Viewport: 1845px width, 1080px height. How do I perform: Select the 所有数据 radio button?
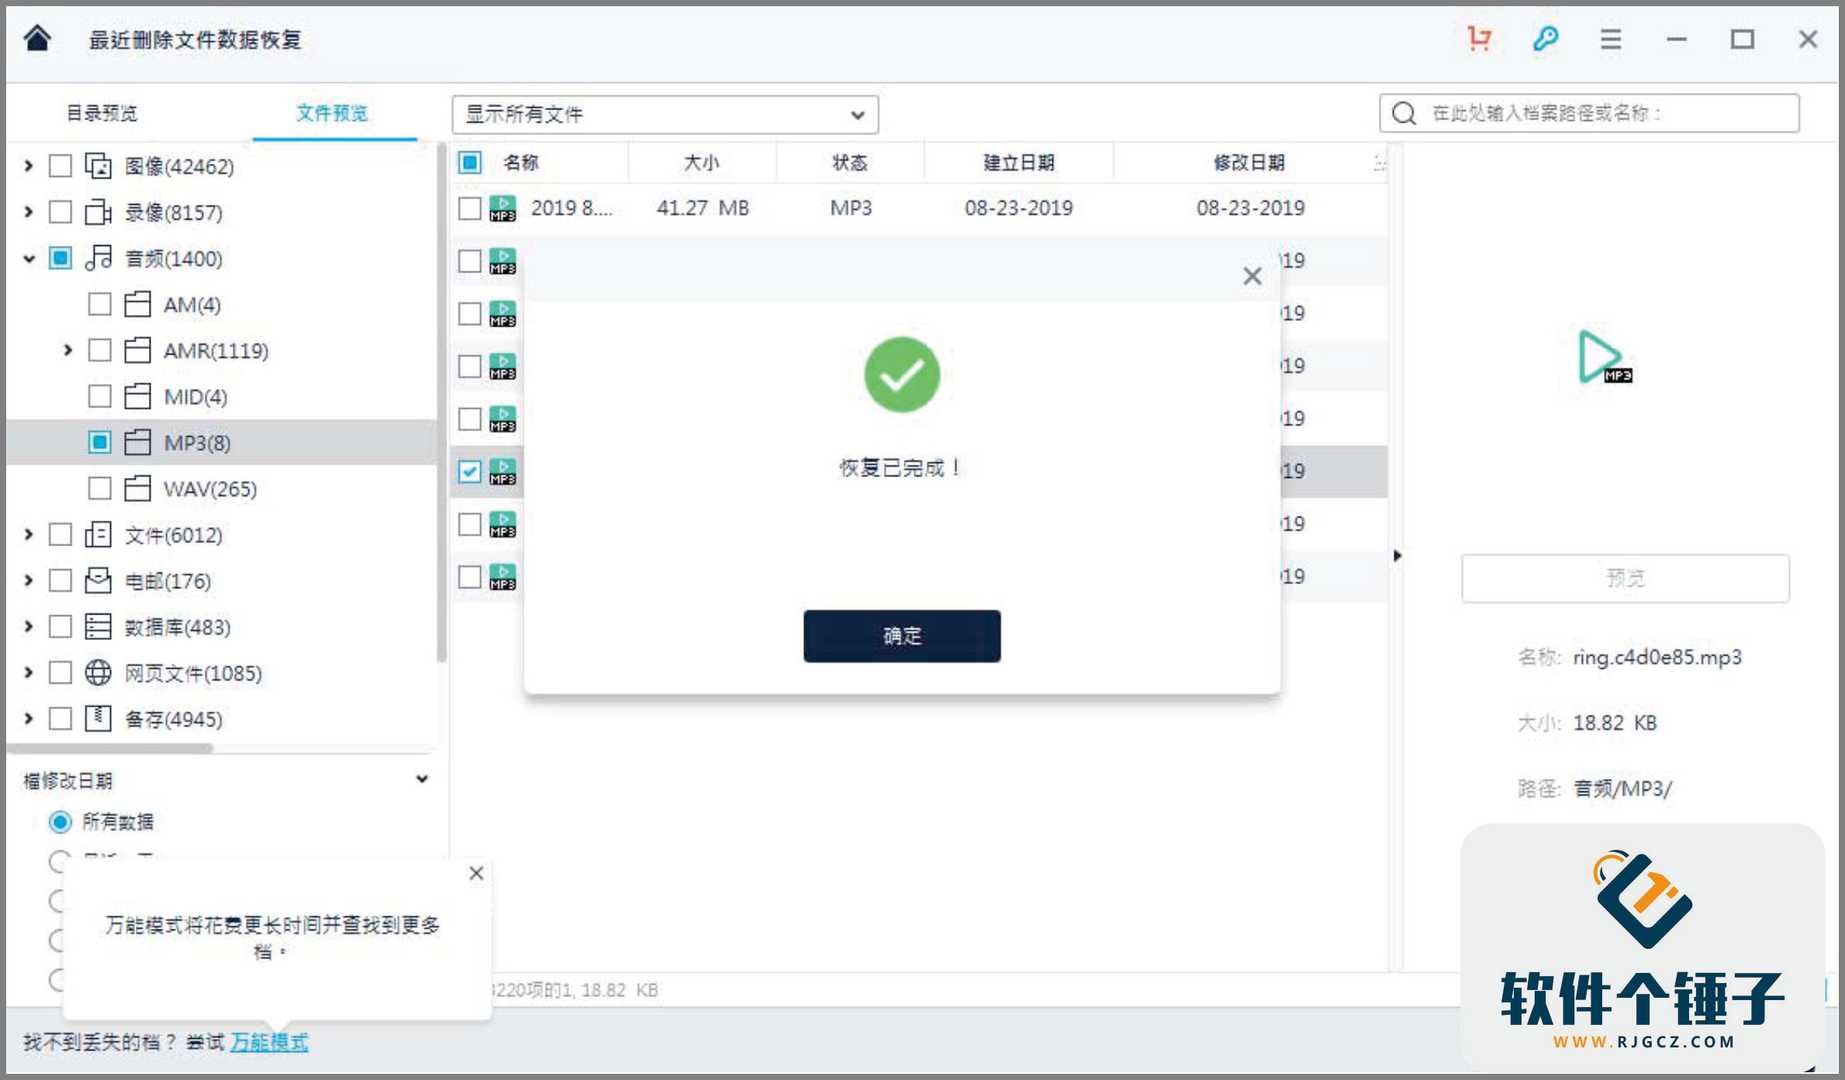click(x=60, y=821)
